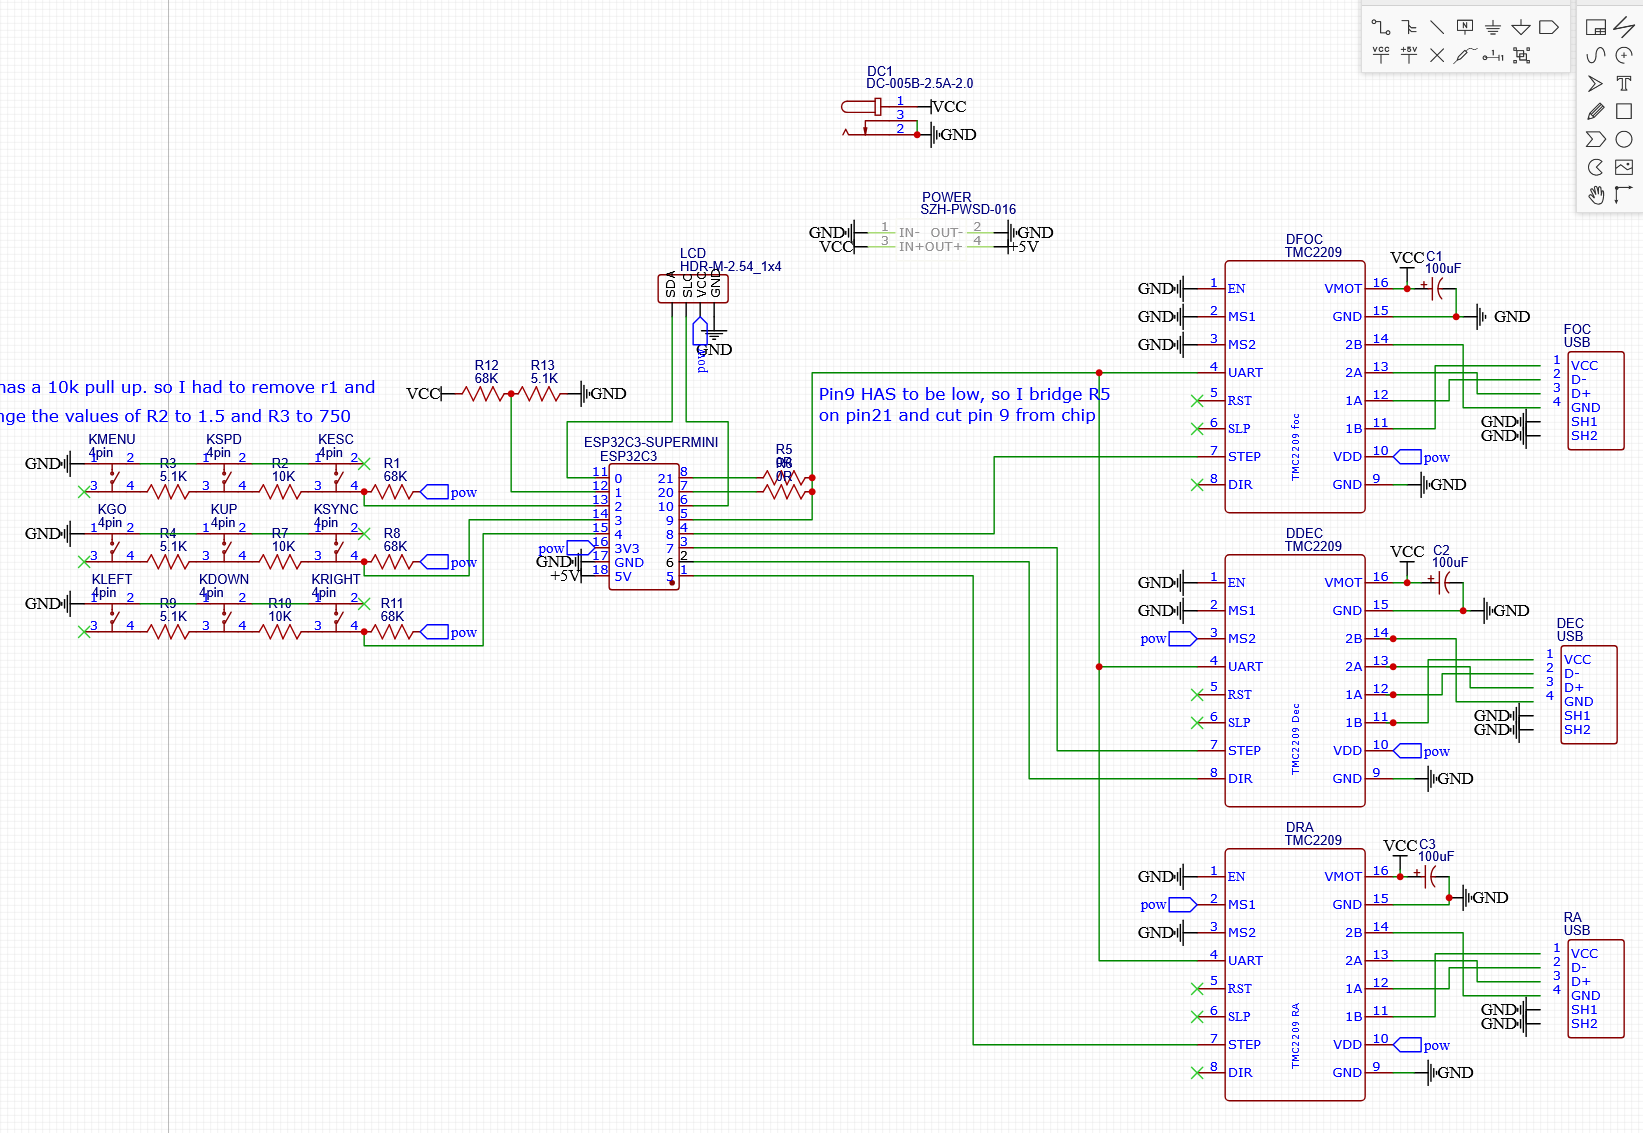Image resolution: width=1643 pixels, height=1133 pixels.
Task: Select resistor R2 10K label
Action: (283, 470)
